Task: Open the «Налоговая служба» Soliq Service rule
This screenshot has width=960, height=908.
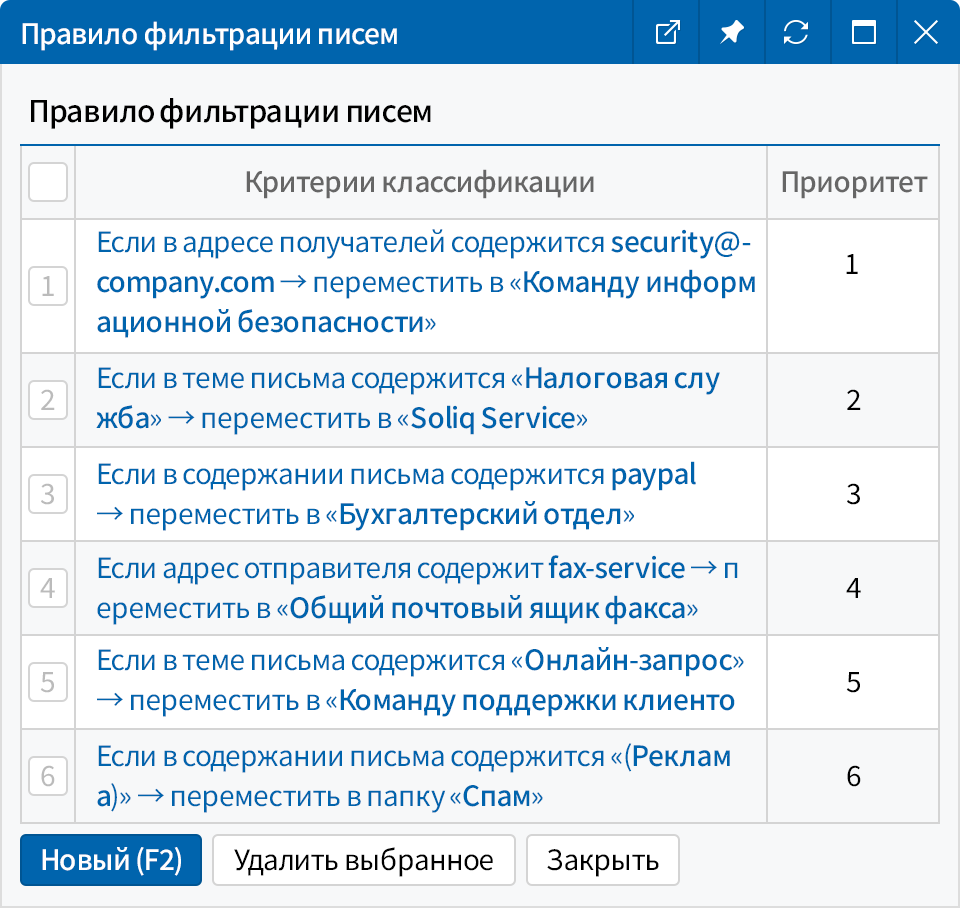Action: [408, 399]
